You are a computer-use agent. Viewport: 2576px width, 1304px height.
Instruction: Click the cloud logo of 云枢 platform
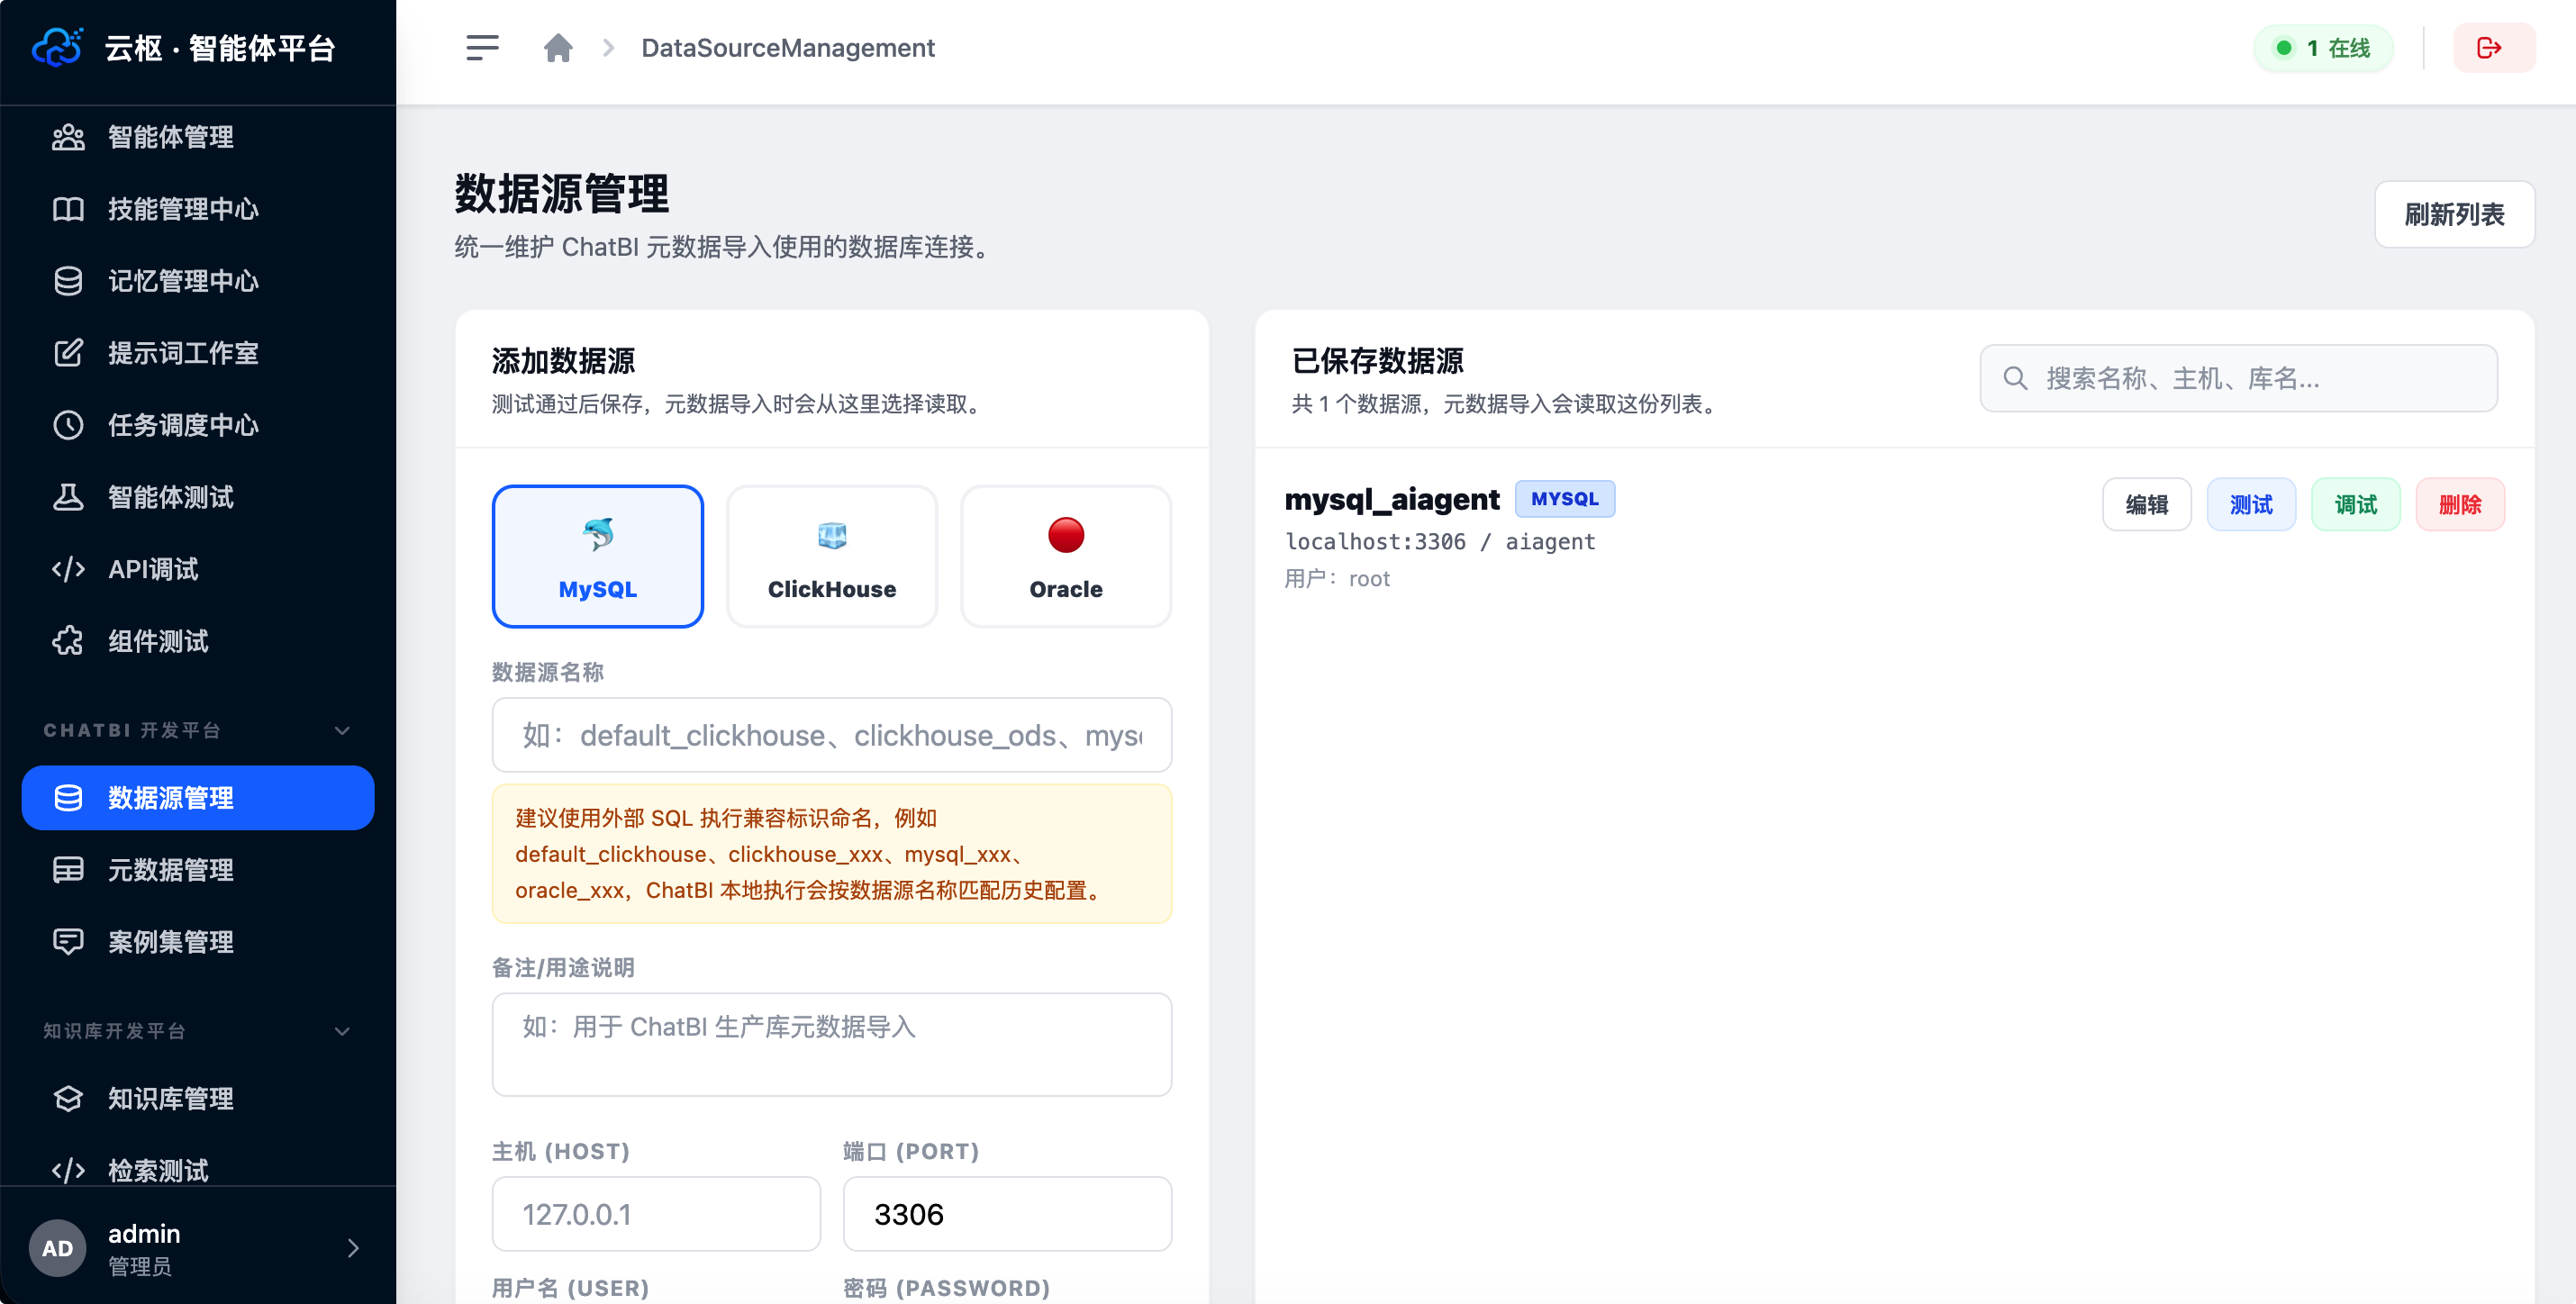point(57,47)
